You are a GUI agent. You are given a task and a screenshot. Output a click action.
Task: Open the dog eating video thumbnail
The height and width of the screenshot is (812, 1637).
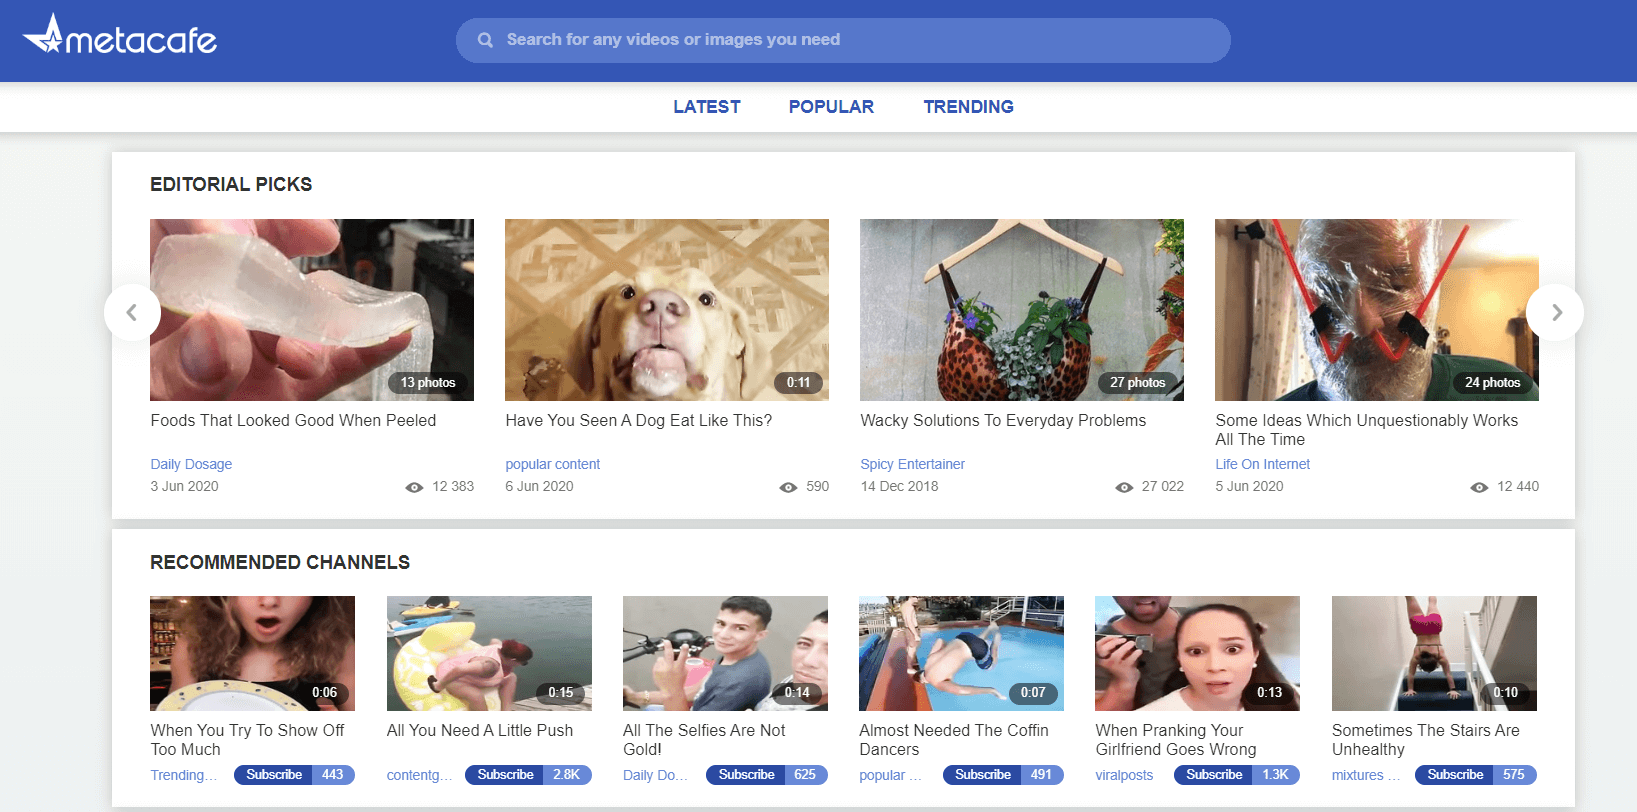666,310
